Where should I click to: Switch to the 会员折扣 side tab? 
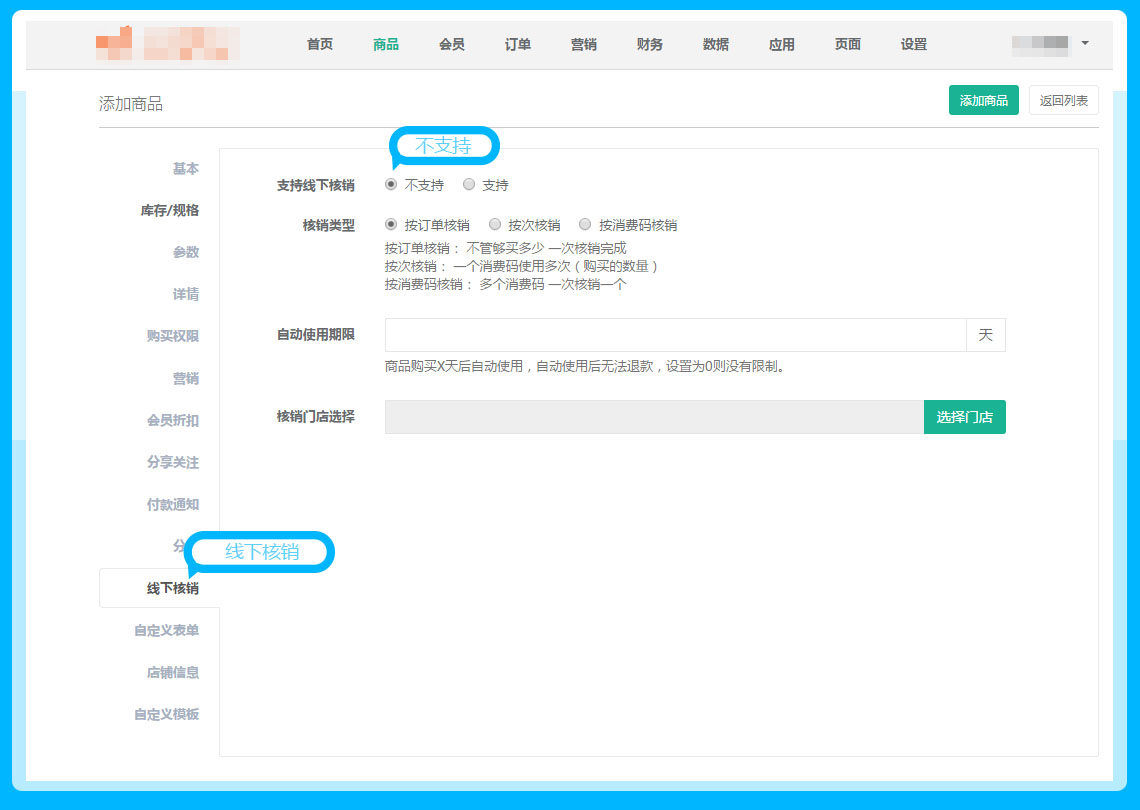[172, 420]
